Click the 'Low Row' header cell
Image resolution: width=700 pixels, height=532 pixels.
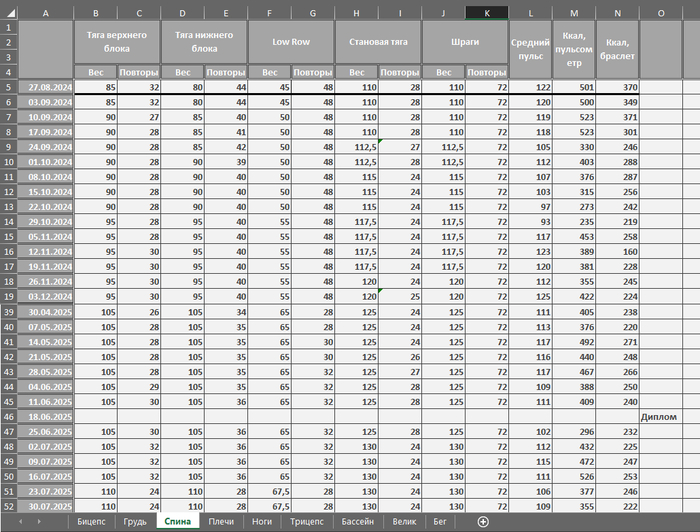tap(291, 42)
